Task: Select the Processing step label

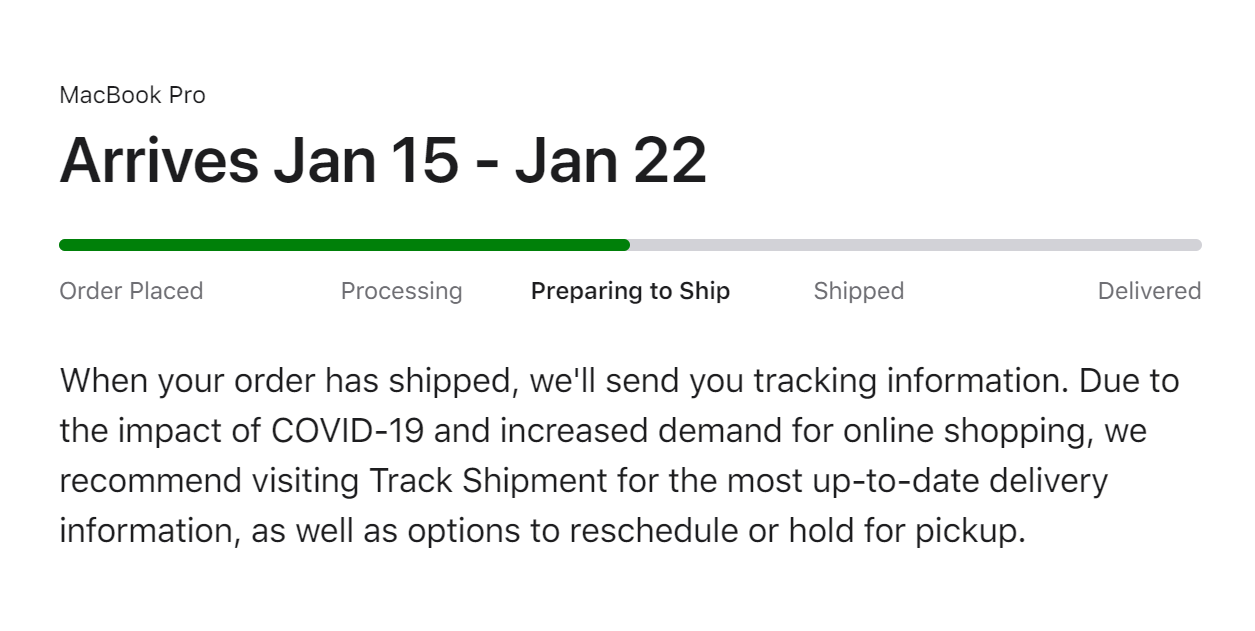Action: click(x=401, y=291)
